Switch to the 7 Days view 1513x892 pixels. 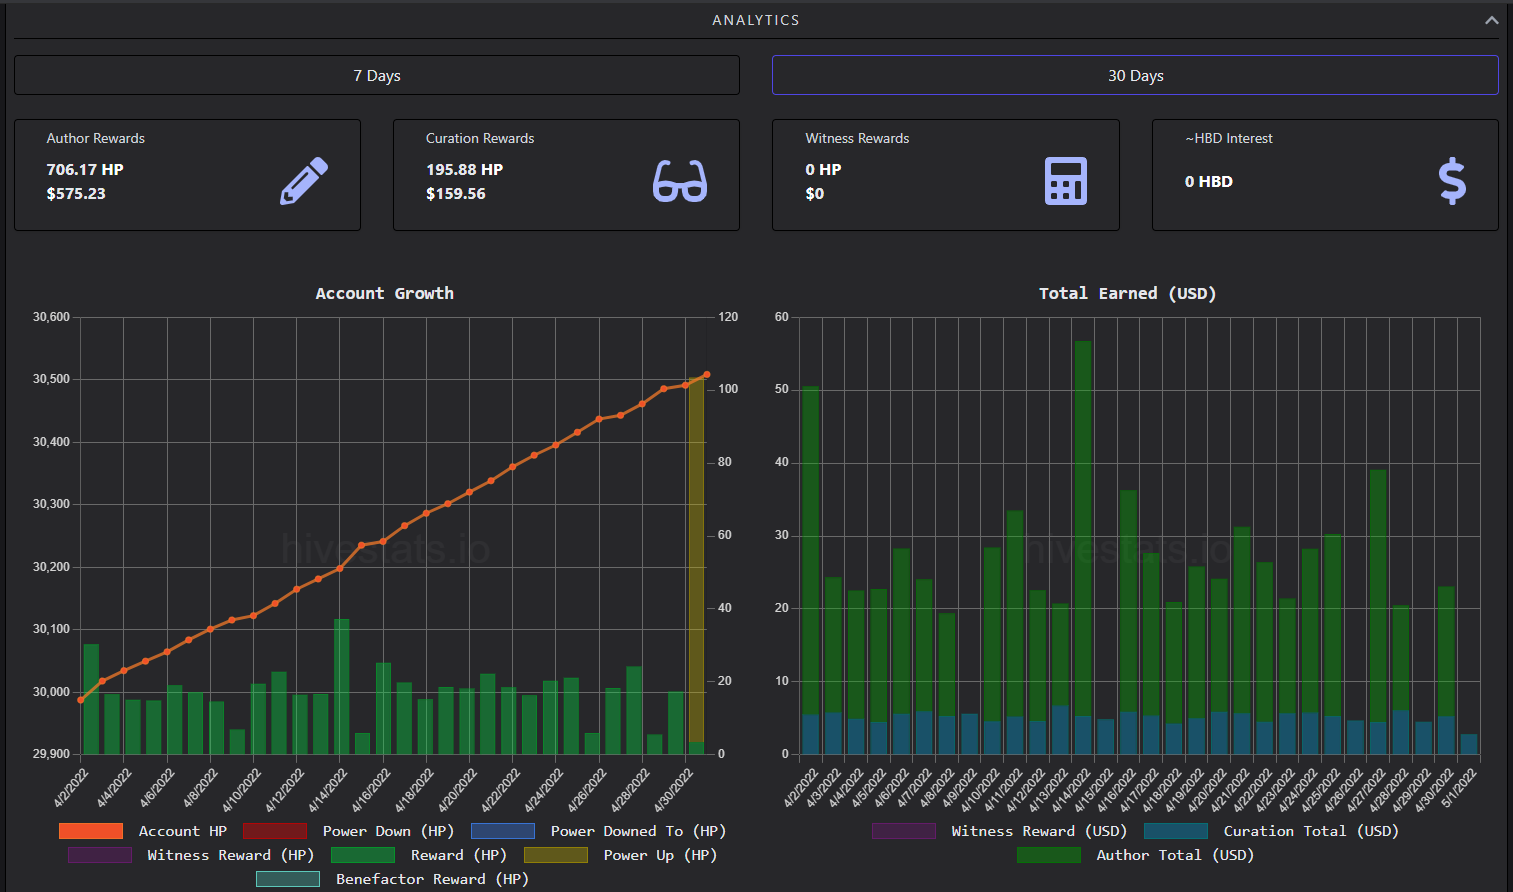[377, 75]
